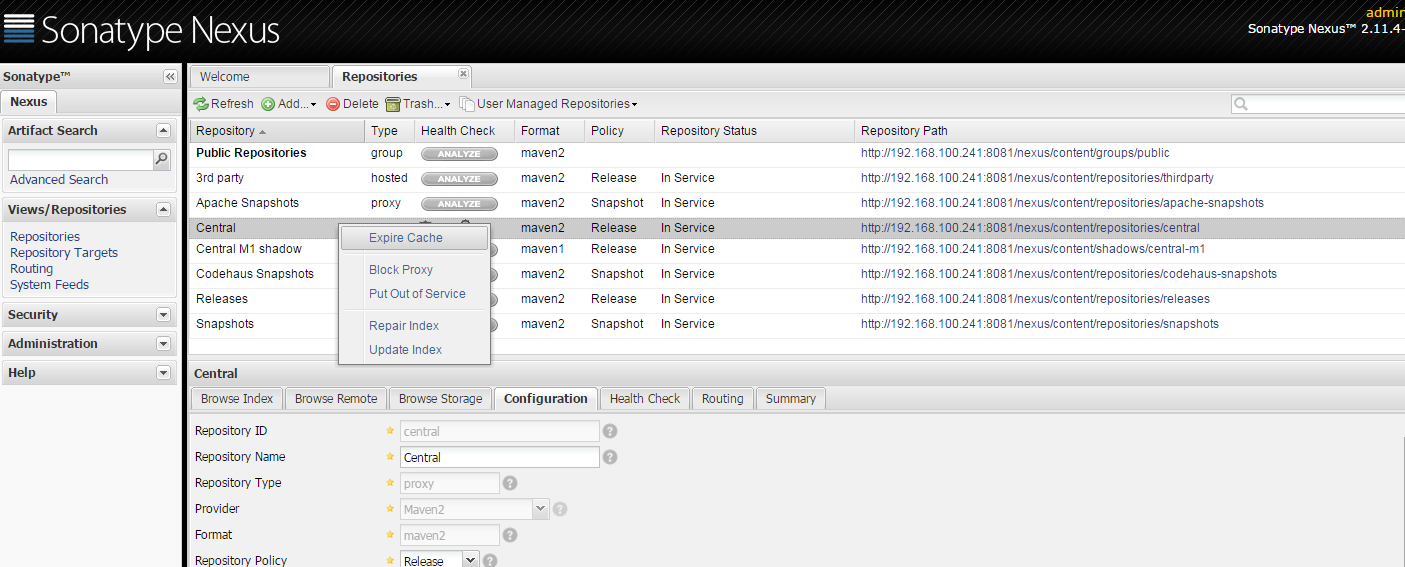Click the help icon beside Provider
Viewport: 1405px width, 567px height.
click(560, 509)
